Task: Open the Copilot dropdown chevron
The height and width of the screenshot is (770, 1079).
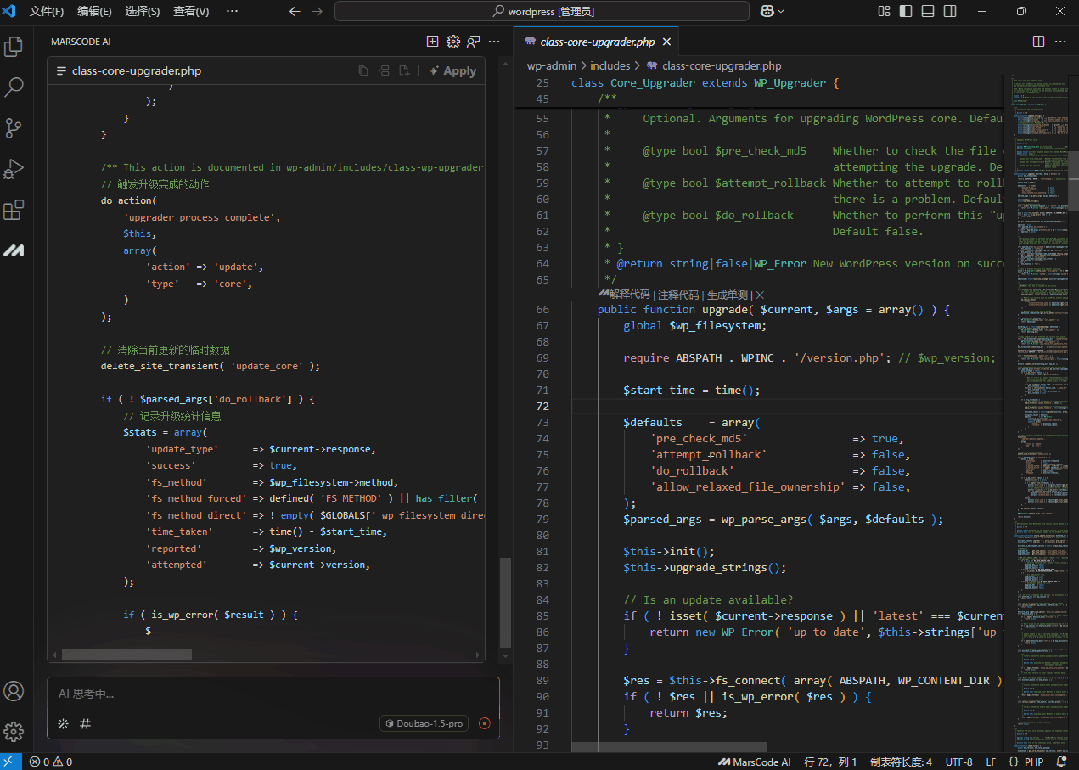Action: point(781,11)
